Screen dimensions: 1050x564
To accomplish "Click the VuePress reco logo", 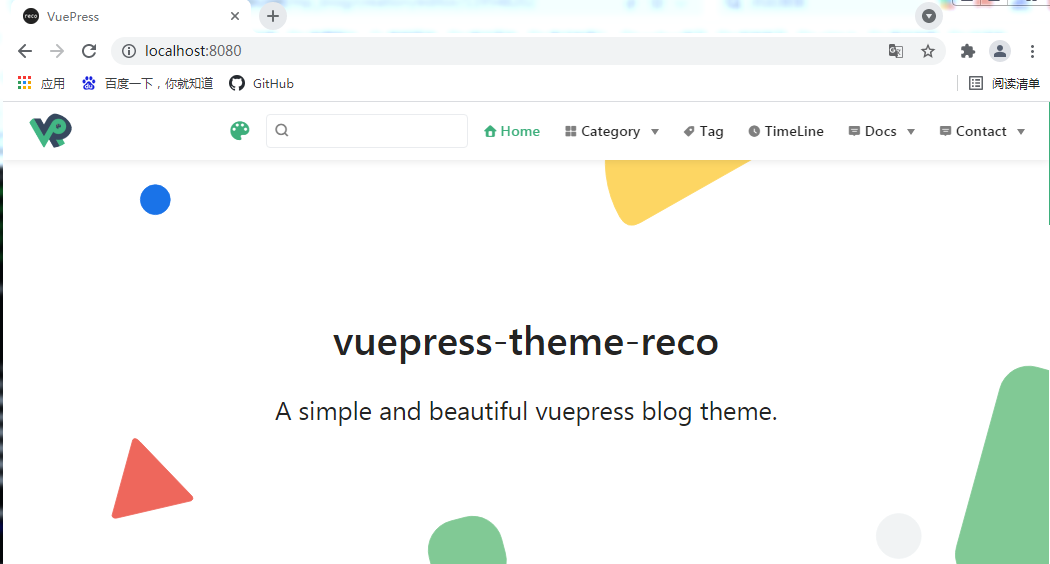I will 51,131.
